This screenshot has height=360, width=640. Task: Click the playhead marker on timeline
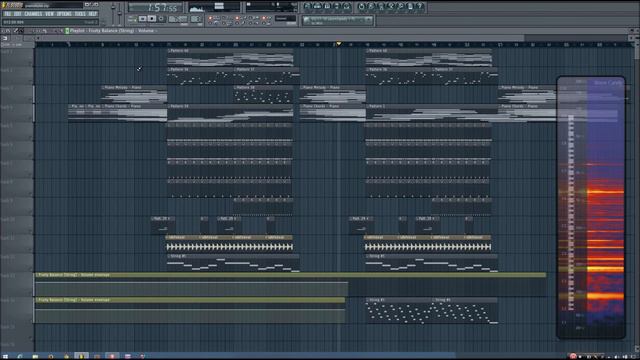(338, 44)
